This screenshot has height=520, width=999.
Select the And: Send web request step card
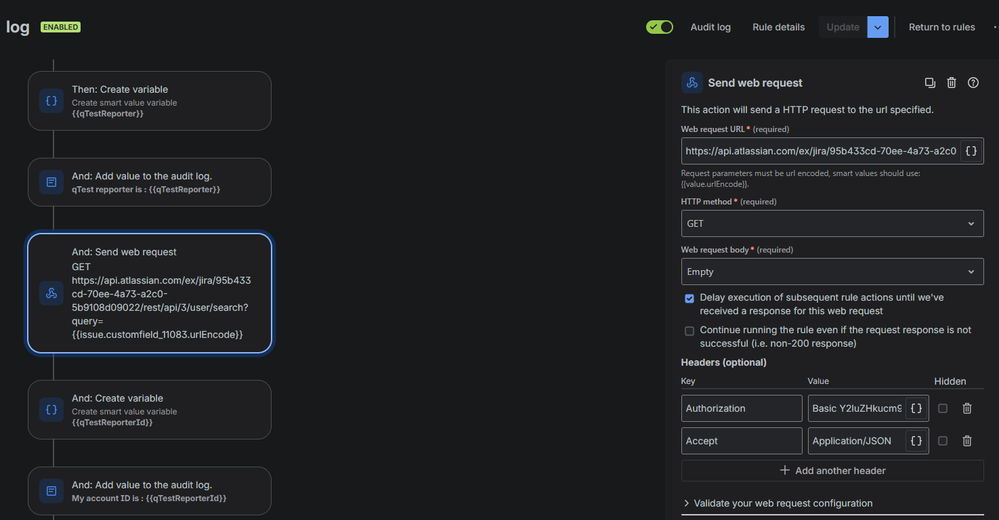150,293
